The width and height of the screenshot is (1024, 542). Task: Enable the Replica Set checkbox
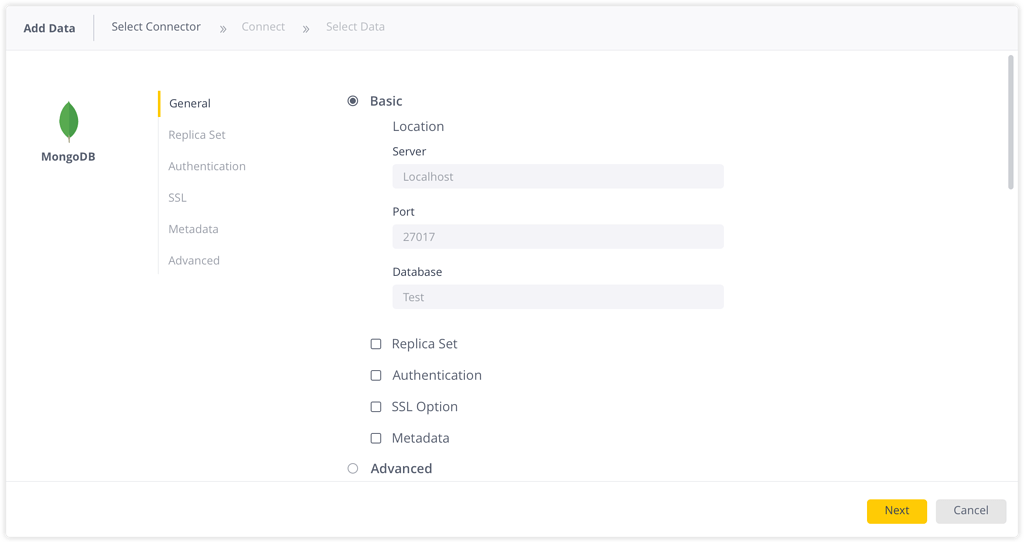(376, 344)
